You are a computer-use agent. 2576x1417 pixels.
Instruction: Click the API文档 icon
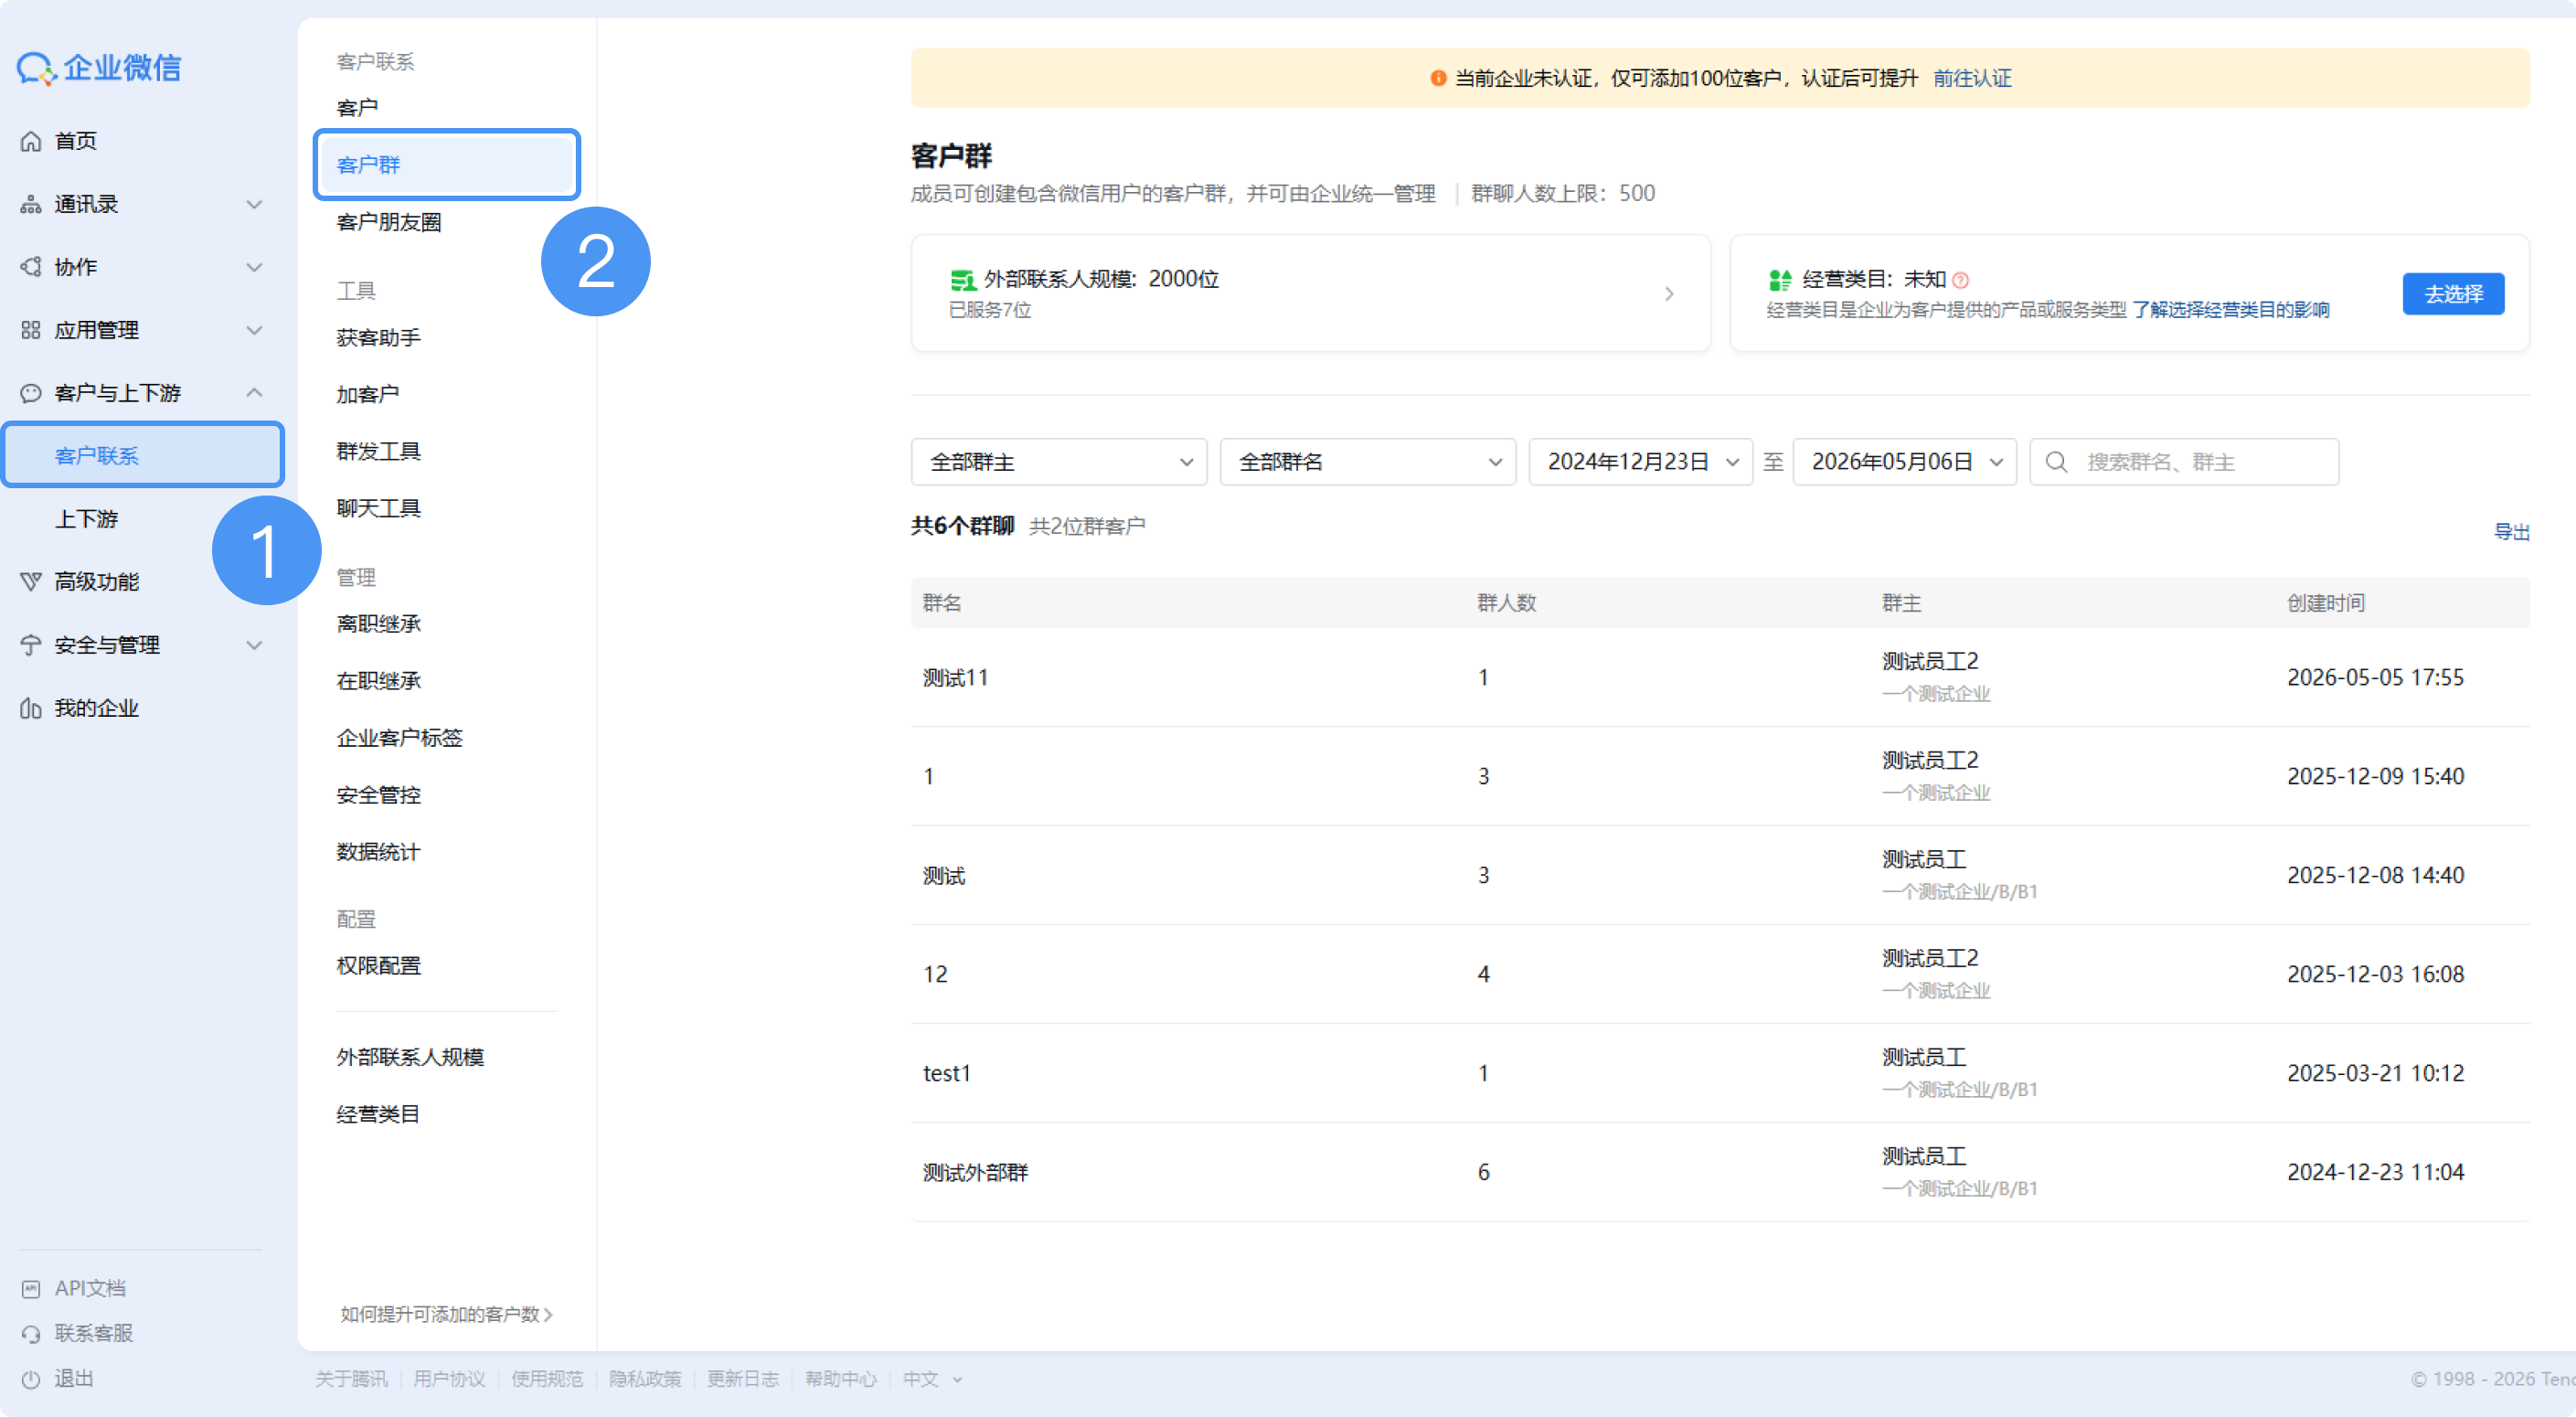point(31,1288)
